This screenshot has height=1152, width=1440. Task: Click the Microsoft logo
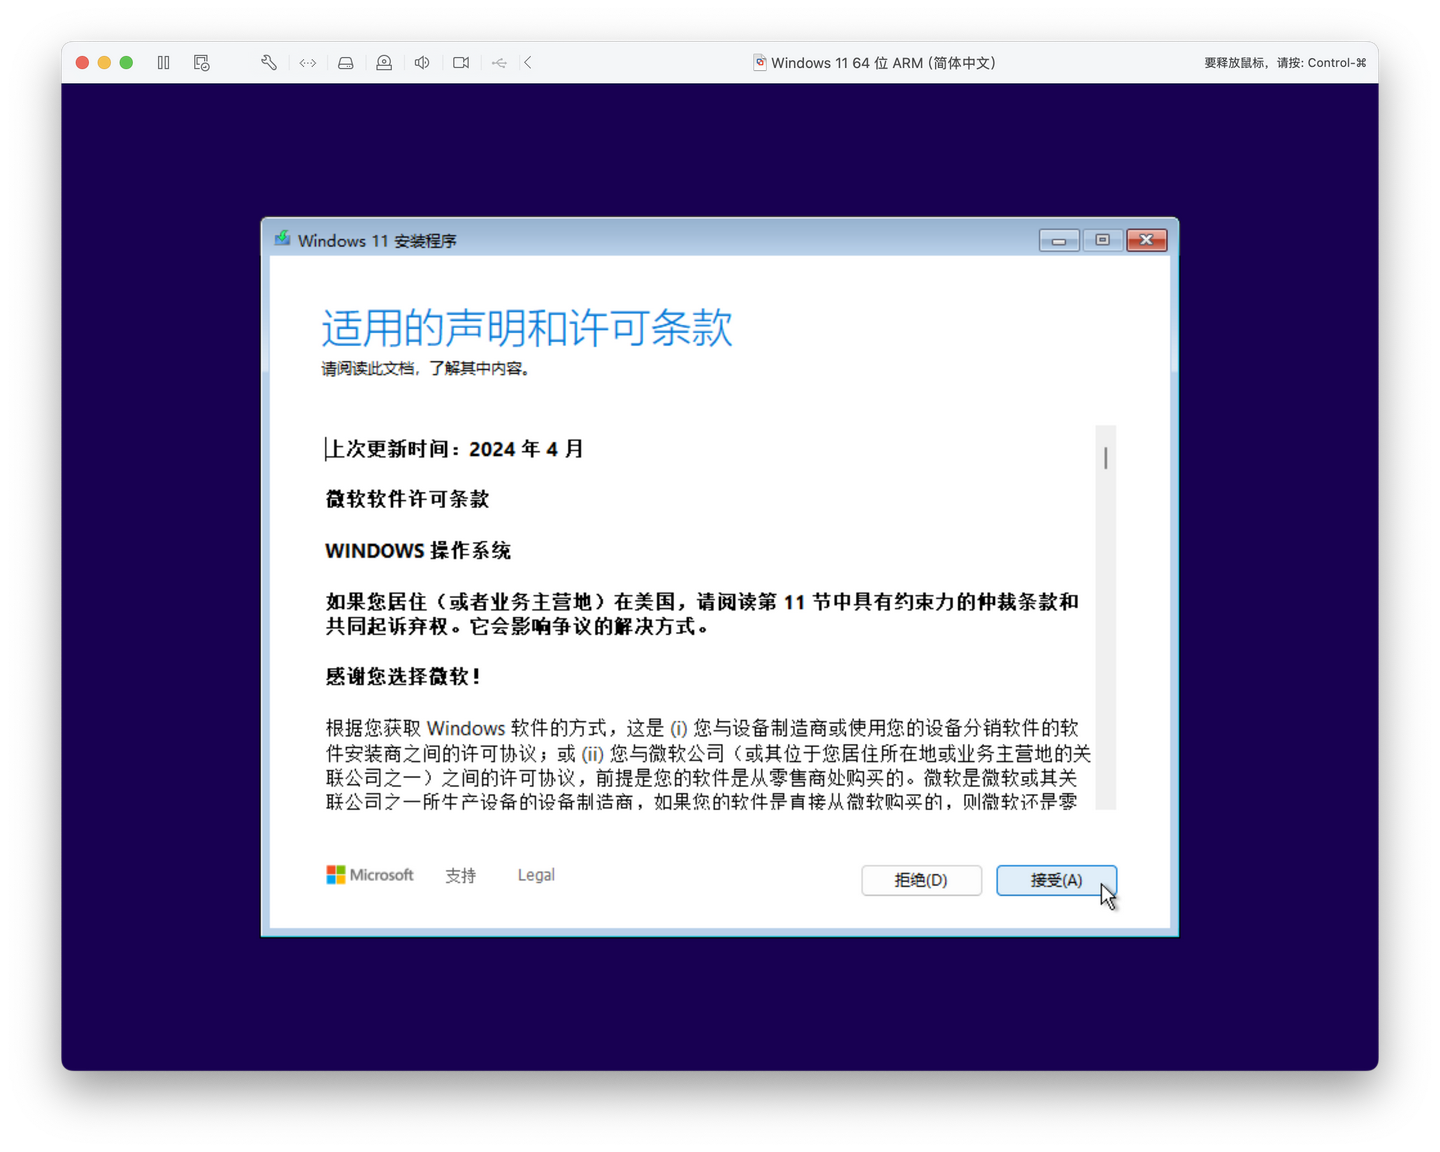point(370,875)
